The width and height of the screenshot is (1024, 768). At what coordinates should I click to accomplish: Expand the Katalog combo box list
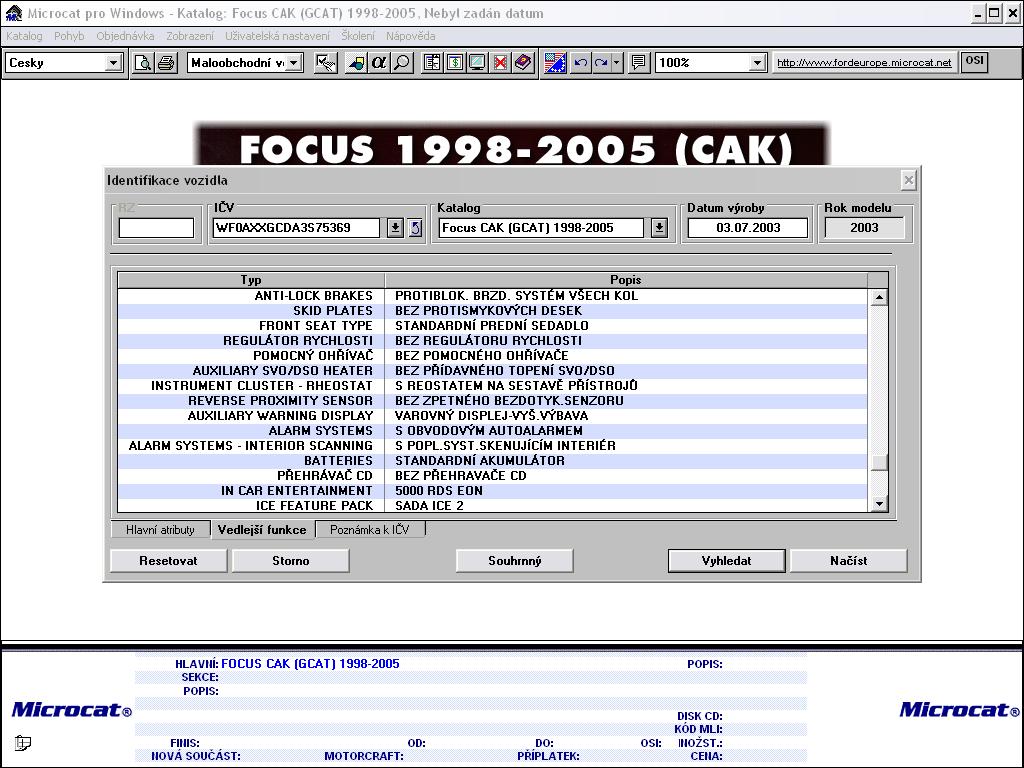point(659,228)
